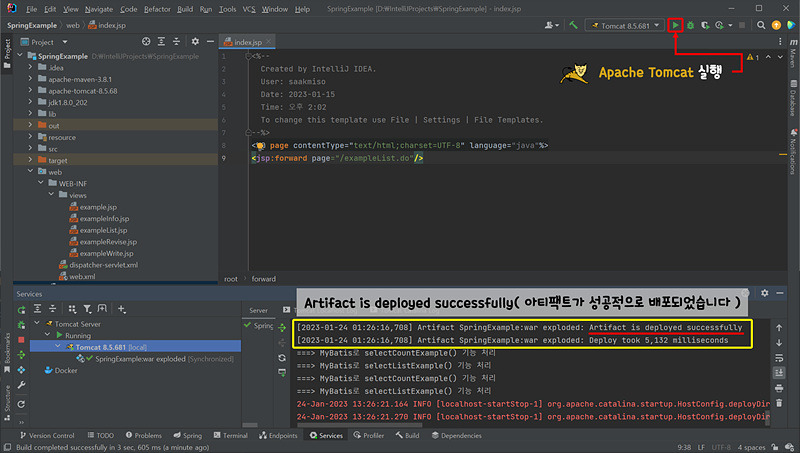Open Project panel gear options
Screen dimensions: 800x453
(195, 42)
